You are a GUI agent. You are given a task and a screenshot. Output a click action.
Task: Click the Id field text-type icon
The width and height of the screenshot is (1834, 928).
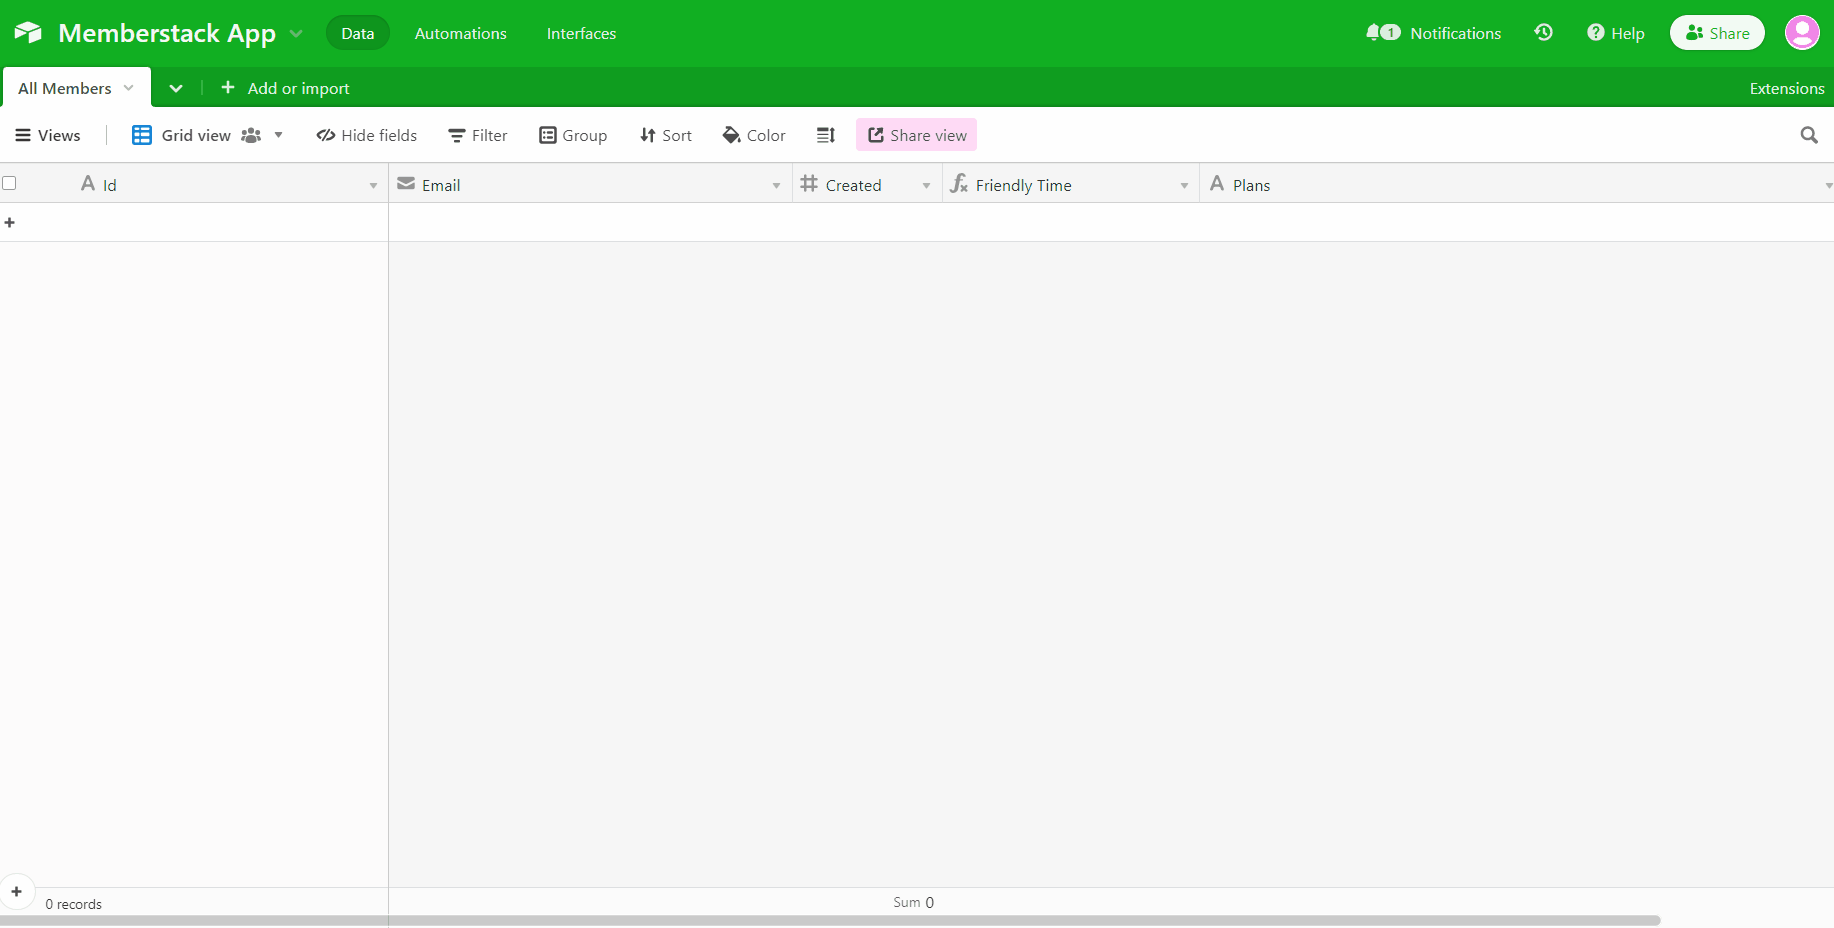pyautogui.click(x=88, y=183)
